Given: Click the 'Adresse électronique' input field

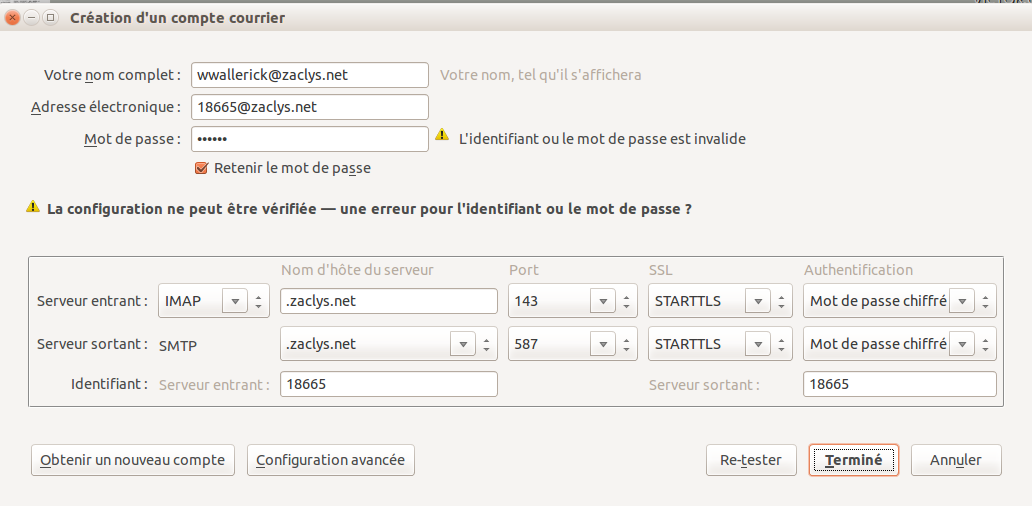Looking at the screenshot, I should point(309,107).
